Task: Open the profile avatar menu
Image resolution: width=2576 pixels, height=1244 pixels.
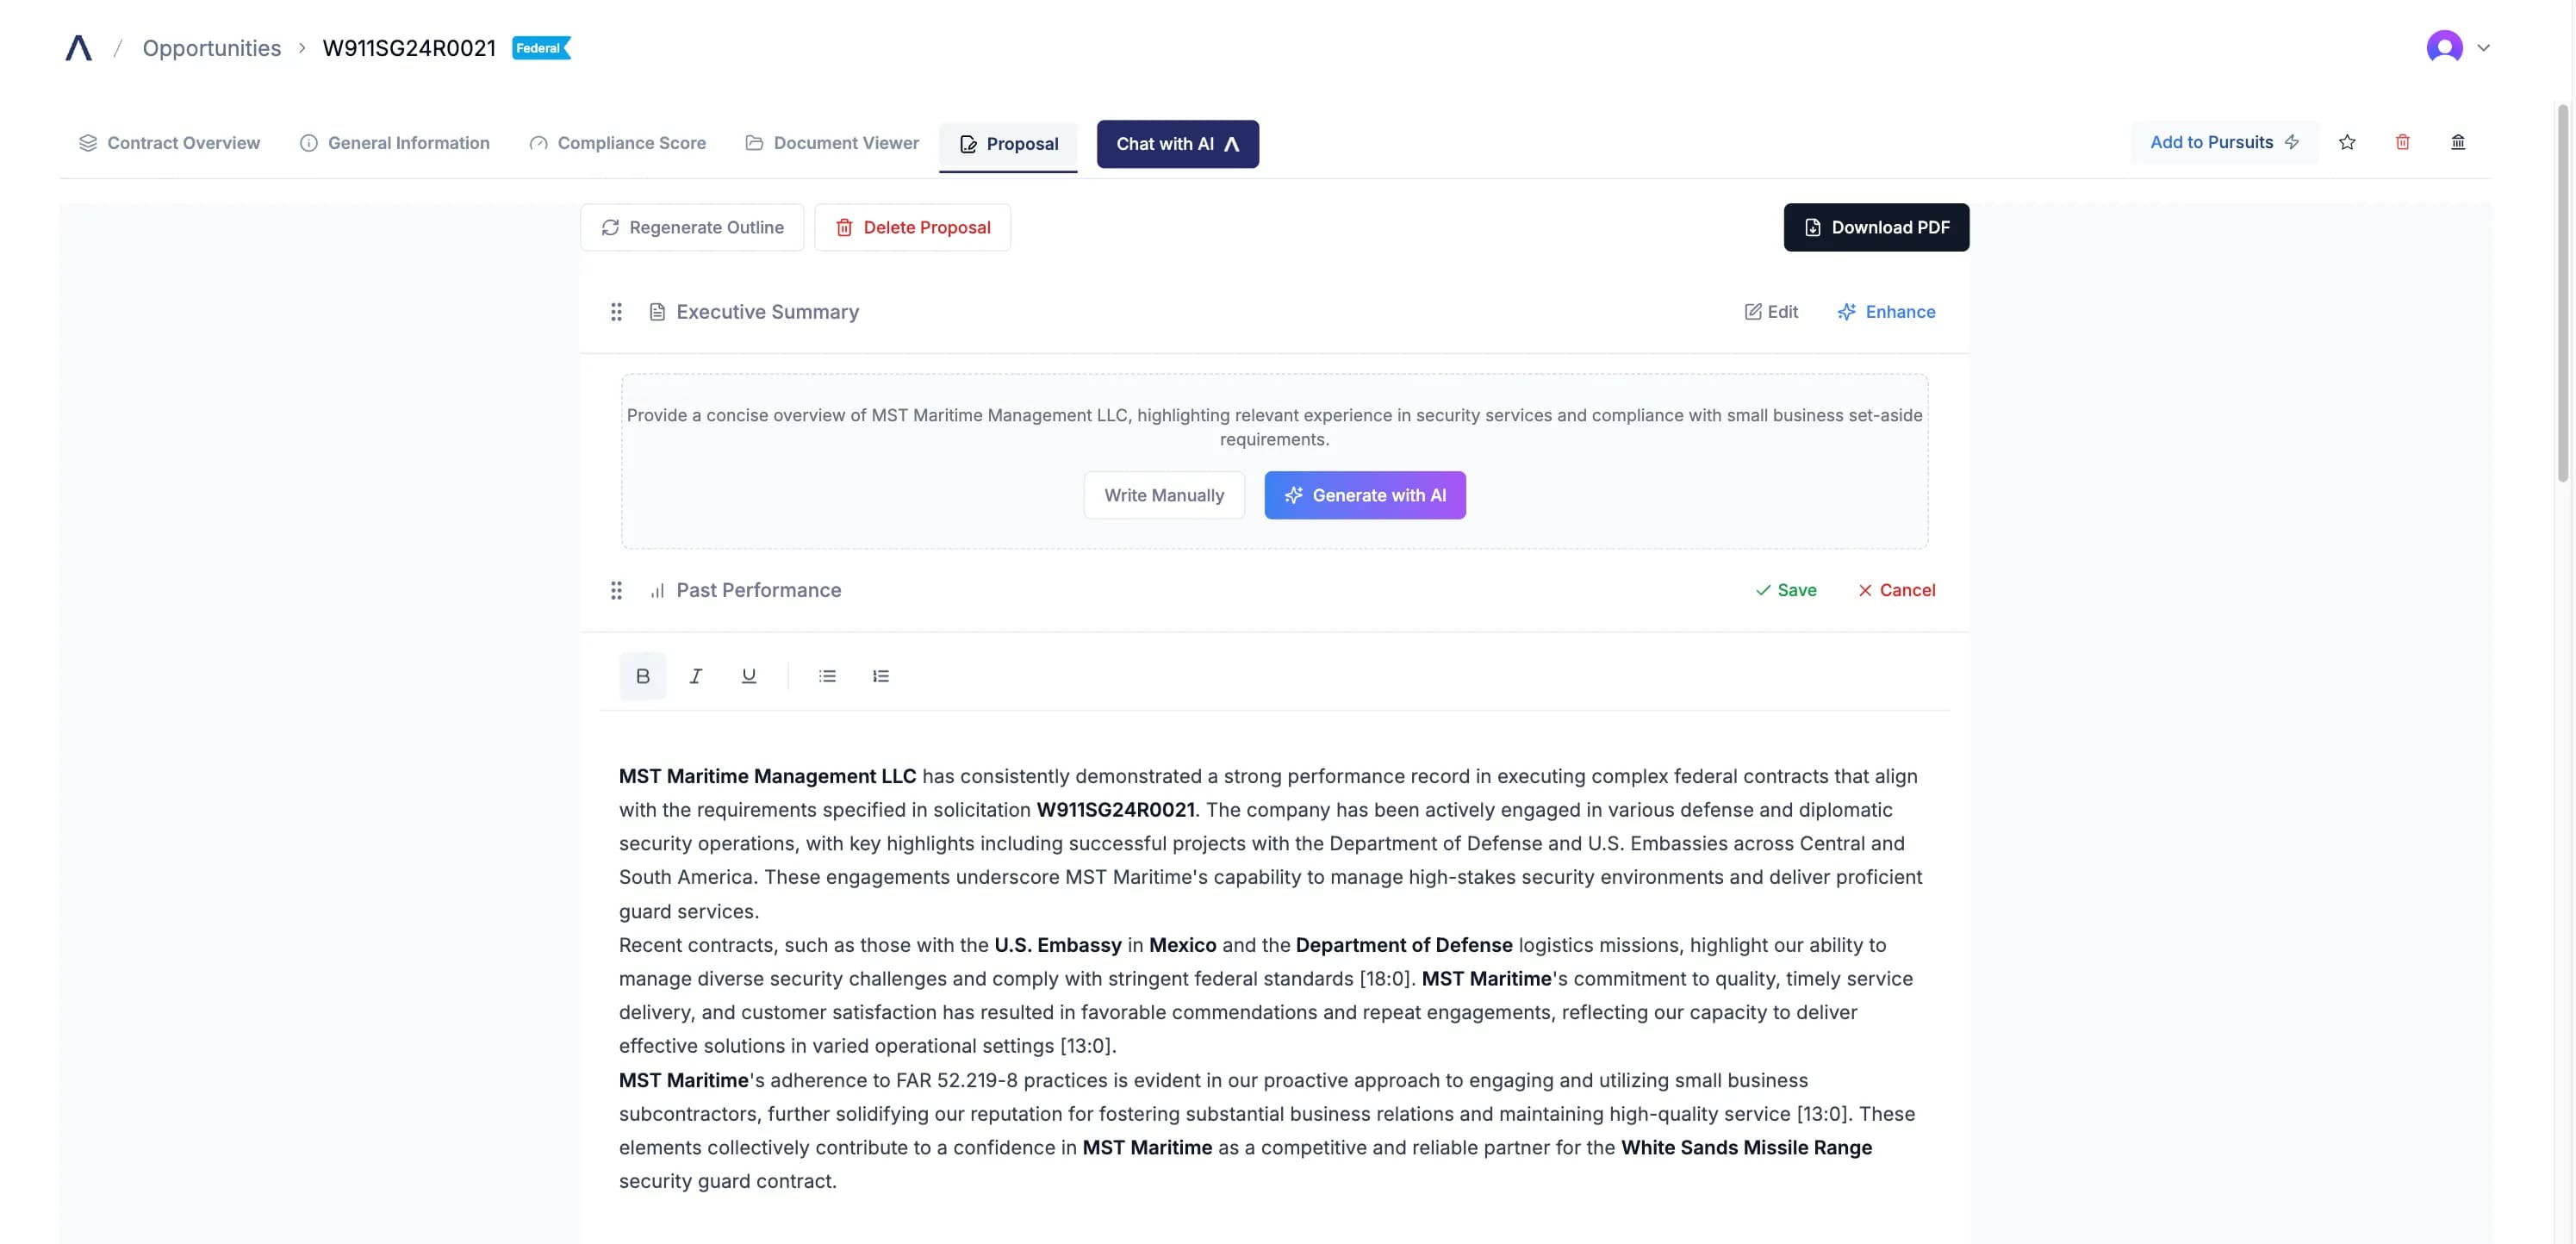Action: pyautogui.click(x=2444, y=47)
